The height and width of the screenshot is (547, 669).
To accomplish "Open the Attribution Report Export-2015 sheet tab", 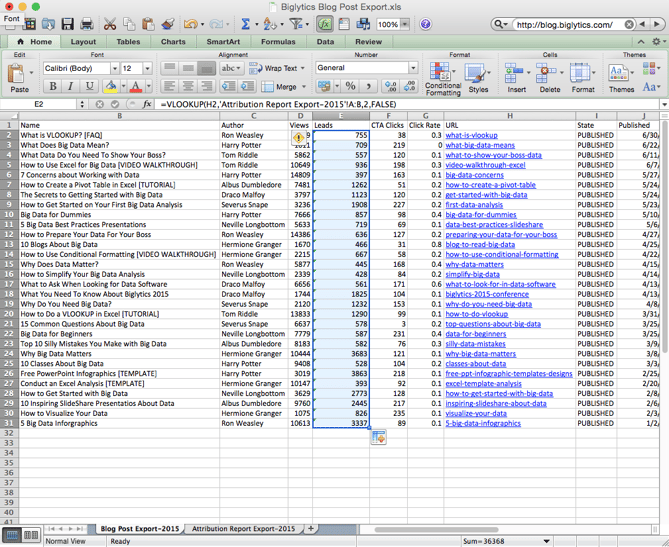I will pos(243,527).
